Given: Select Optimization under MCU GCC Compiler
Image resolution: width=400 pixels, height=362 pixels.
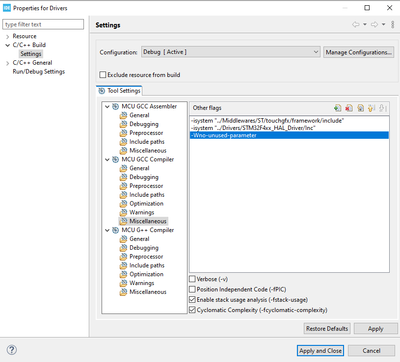Looking at the screenshot, I should tap(146, 204).
